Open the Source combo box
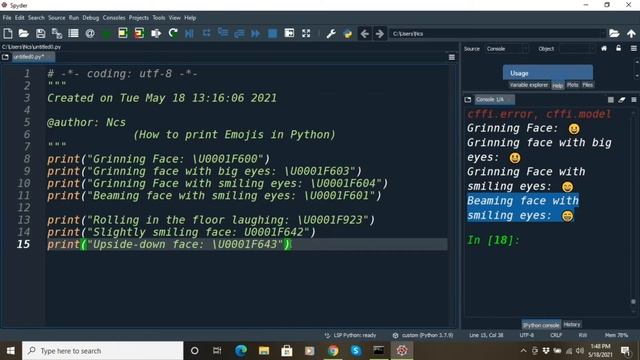 click(507, 49)
